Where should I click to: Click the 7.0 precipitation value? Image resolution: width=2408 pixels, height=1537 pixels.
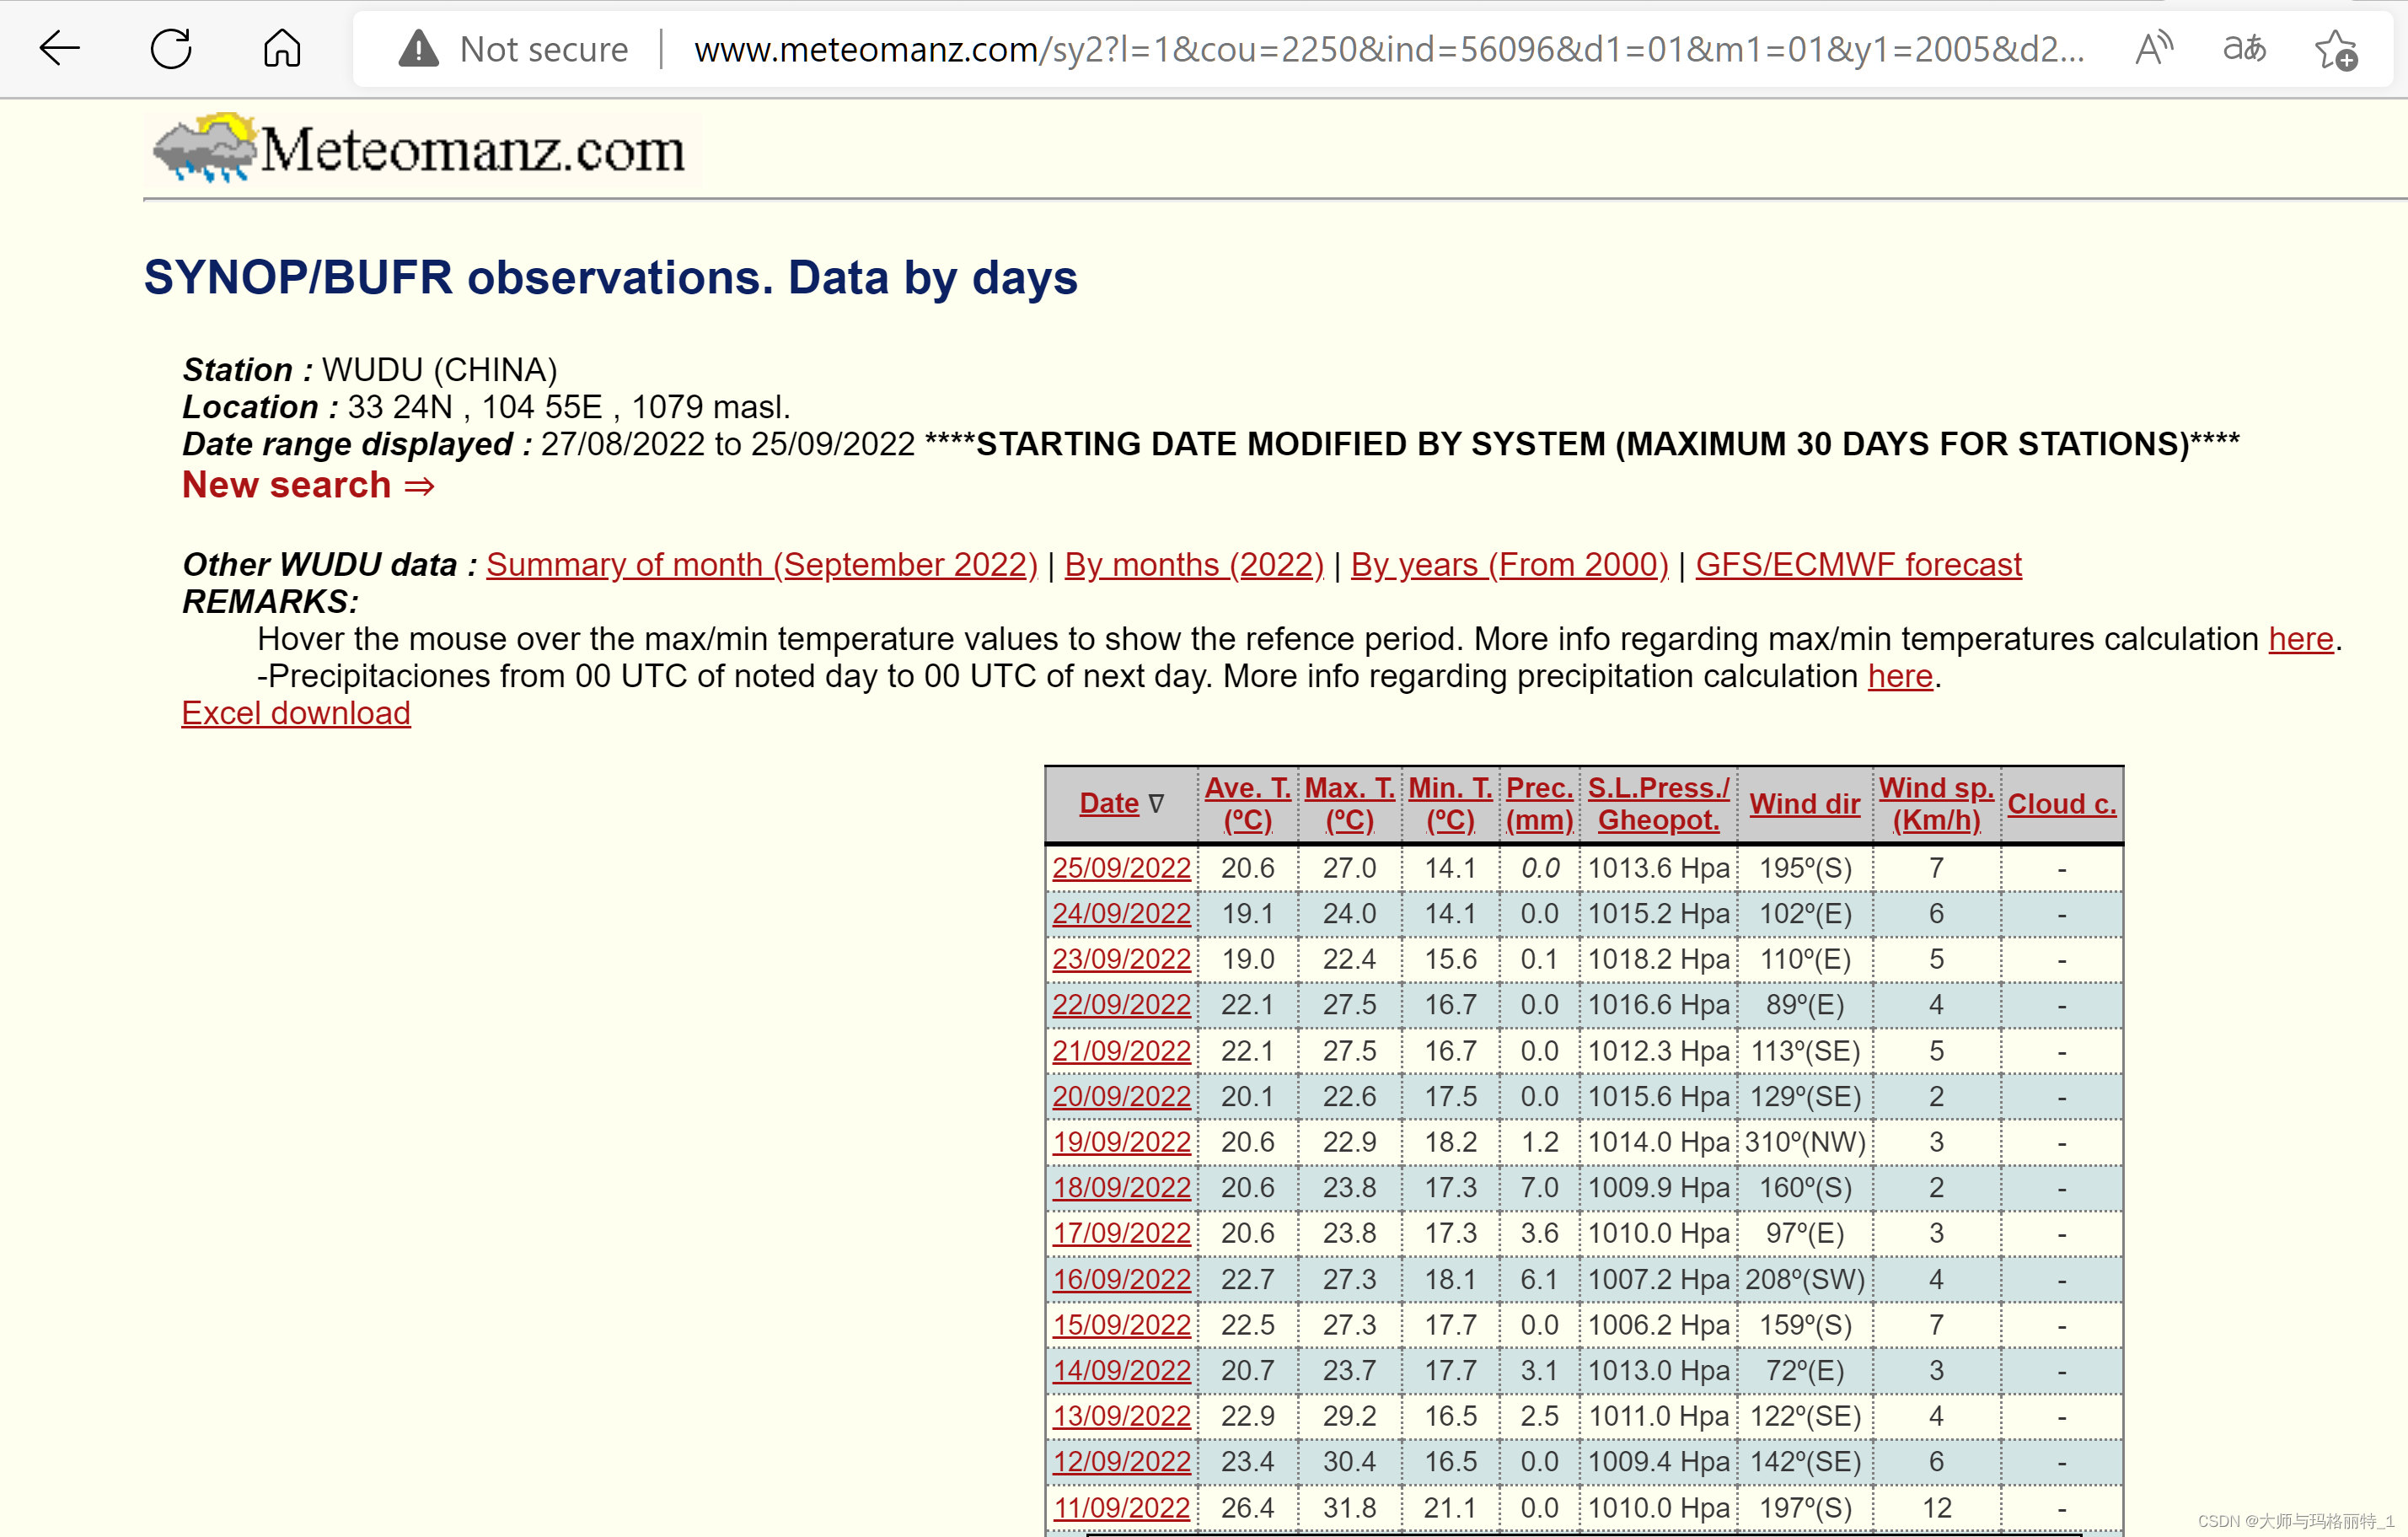pyautogui.click(x=1539, y=1188)
